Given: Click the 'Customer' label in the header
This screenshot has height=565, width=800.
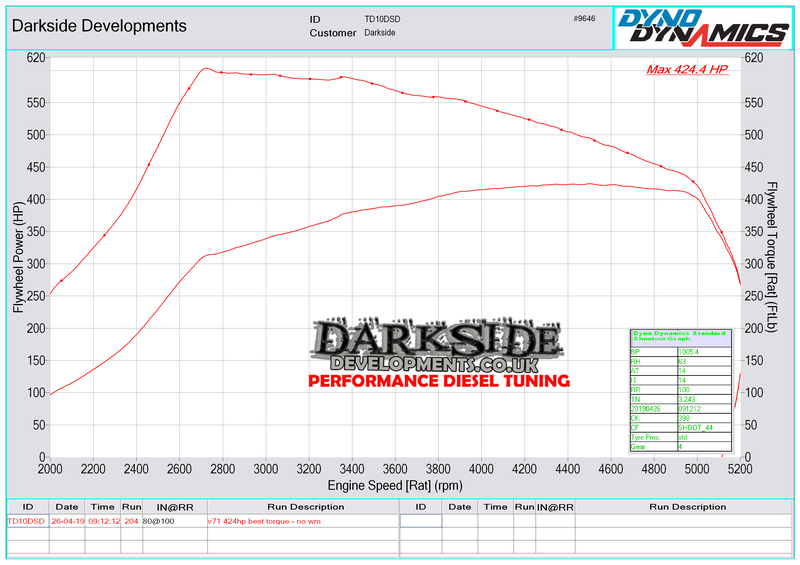Looking at the screenshot, I should (x=333, y=33).
